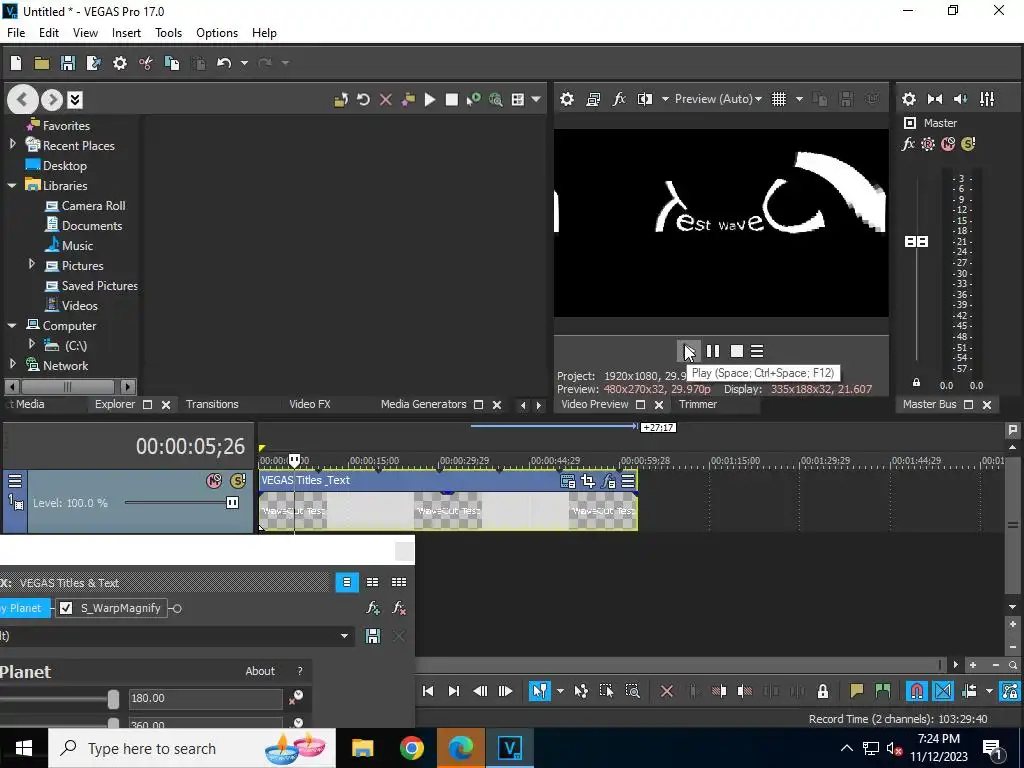This screenshot has height=768, width=1024.
Task: Open Video Output FX in the preview
Action: point(618,99)
